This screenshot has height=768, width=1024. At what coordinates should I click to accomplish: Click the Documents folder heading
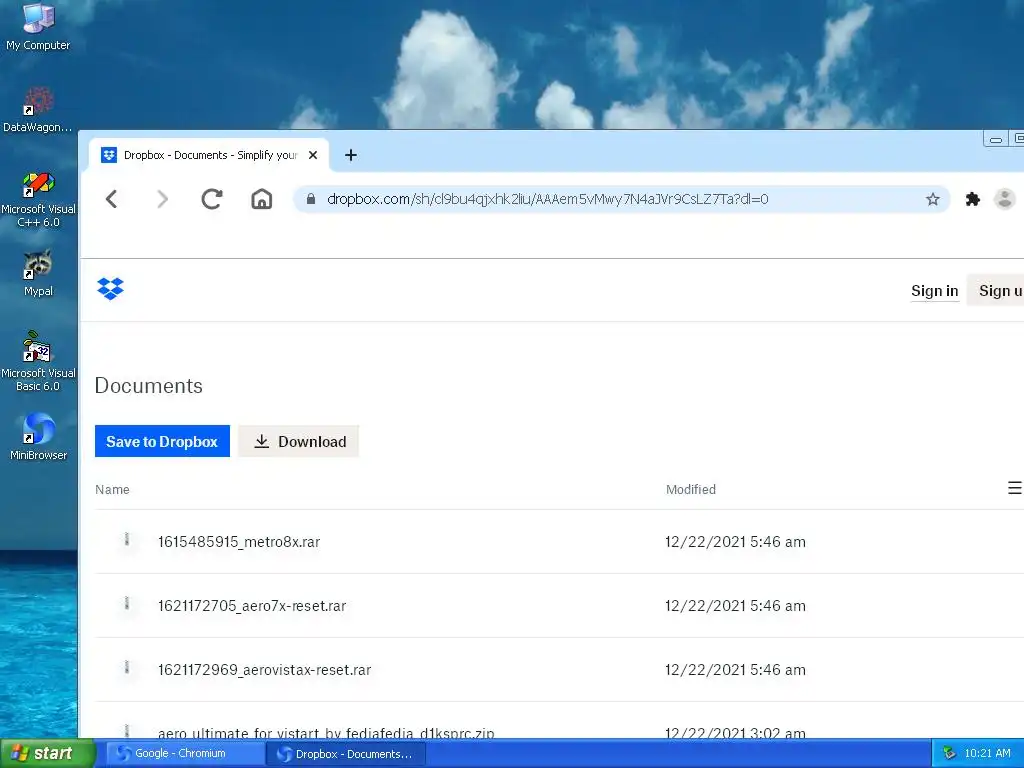point(149,385)
